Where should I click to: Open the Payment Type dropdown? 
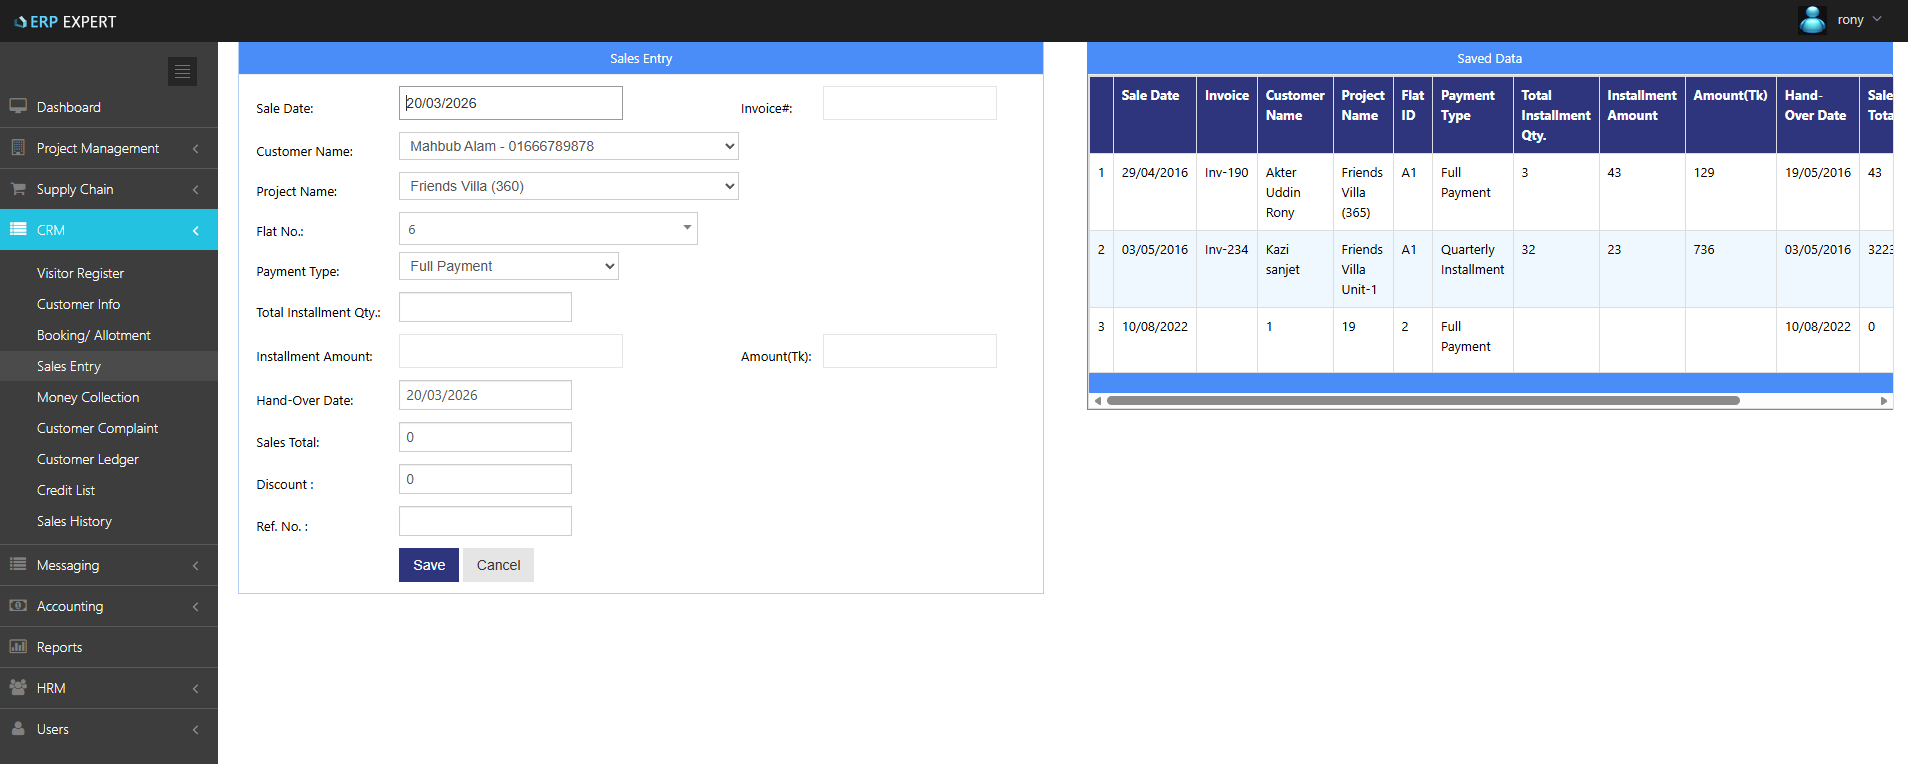tap(508, 266)
